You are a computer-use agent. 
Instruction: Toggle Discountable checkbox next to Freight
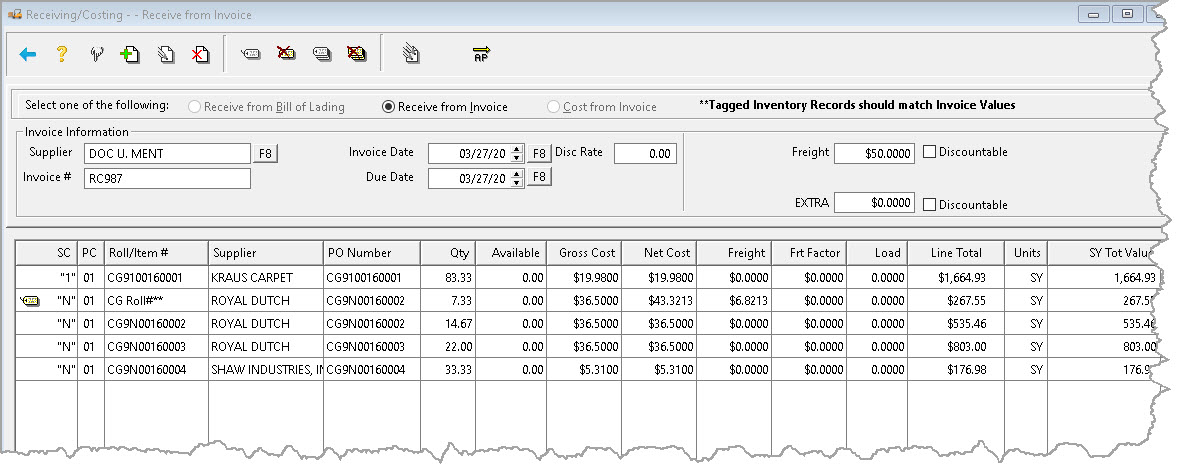pos(929,152)
